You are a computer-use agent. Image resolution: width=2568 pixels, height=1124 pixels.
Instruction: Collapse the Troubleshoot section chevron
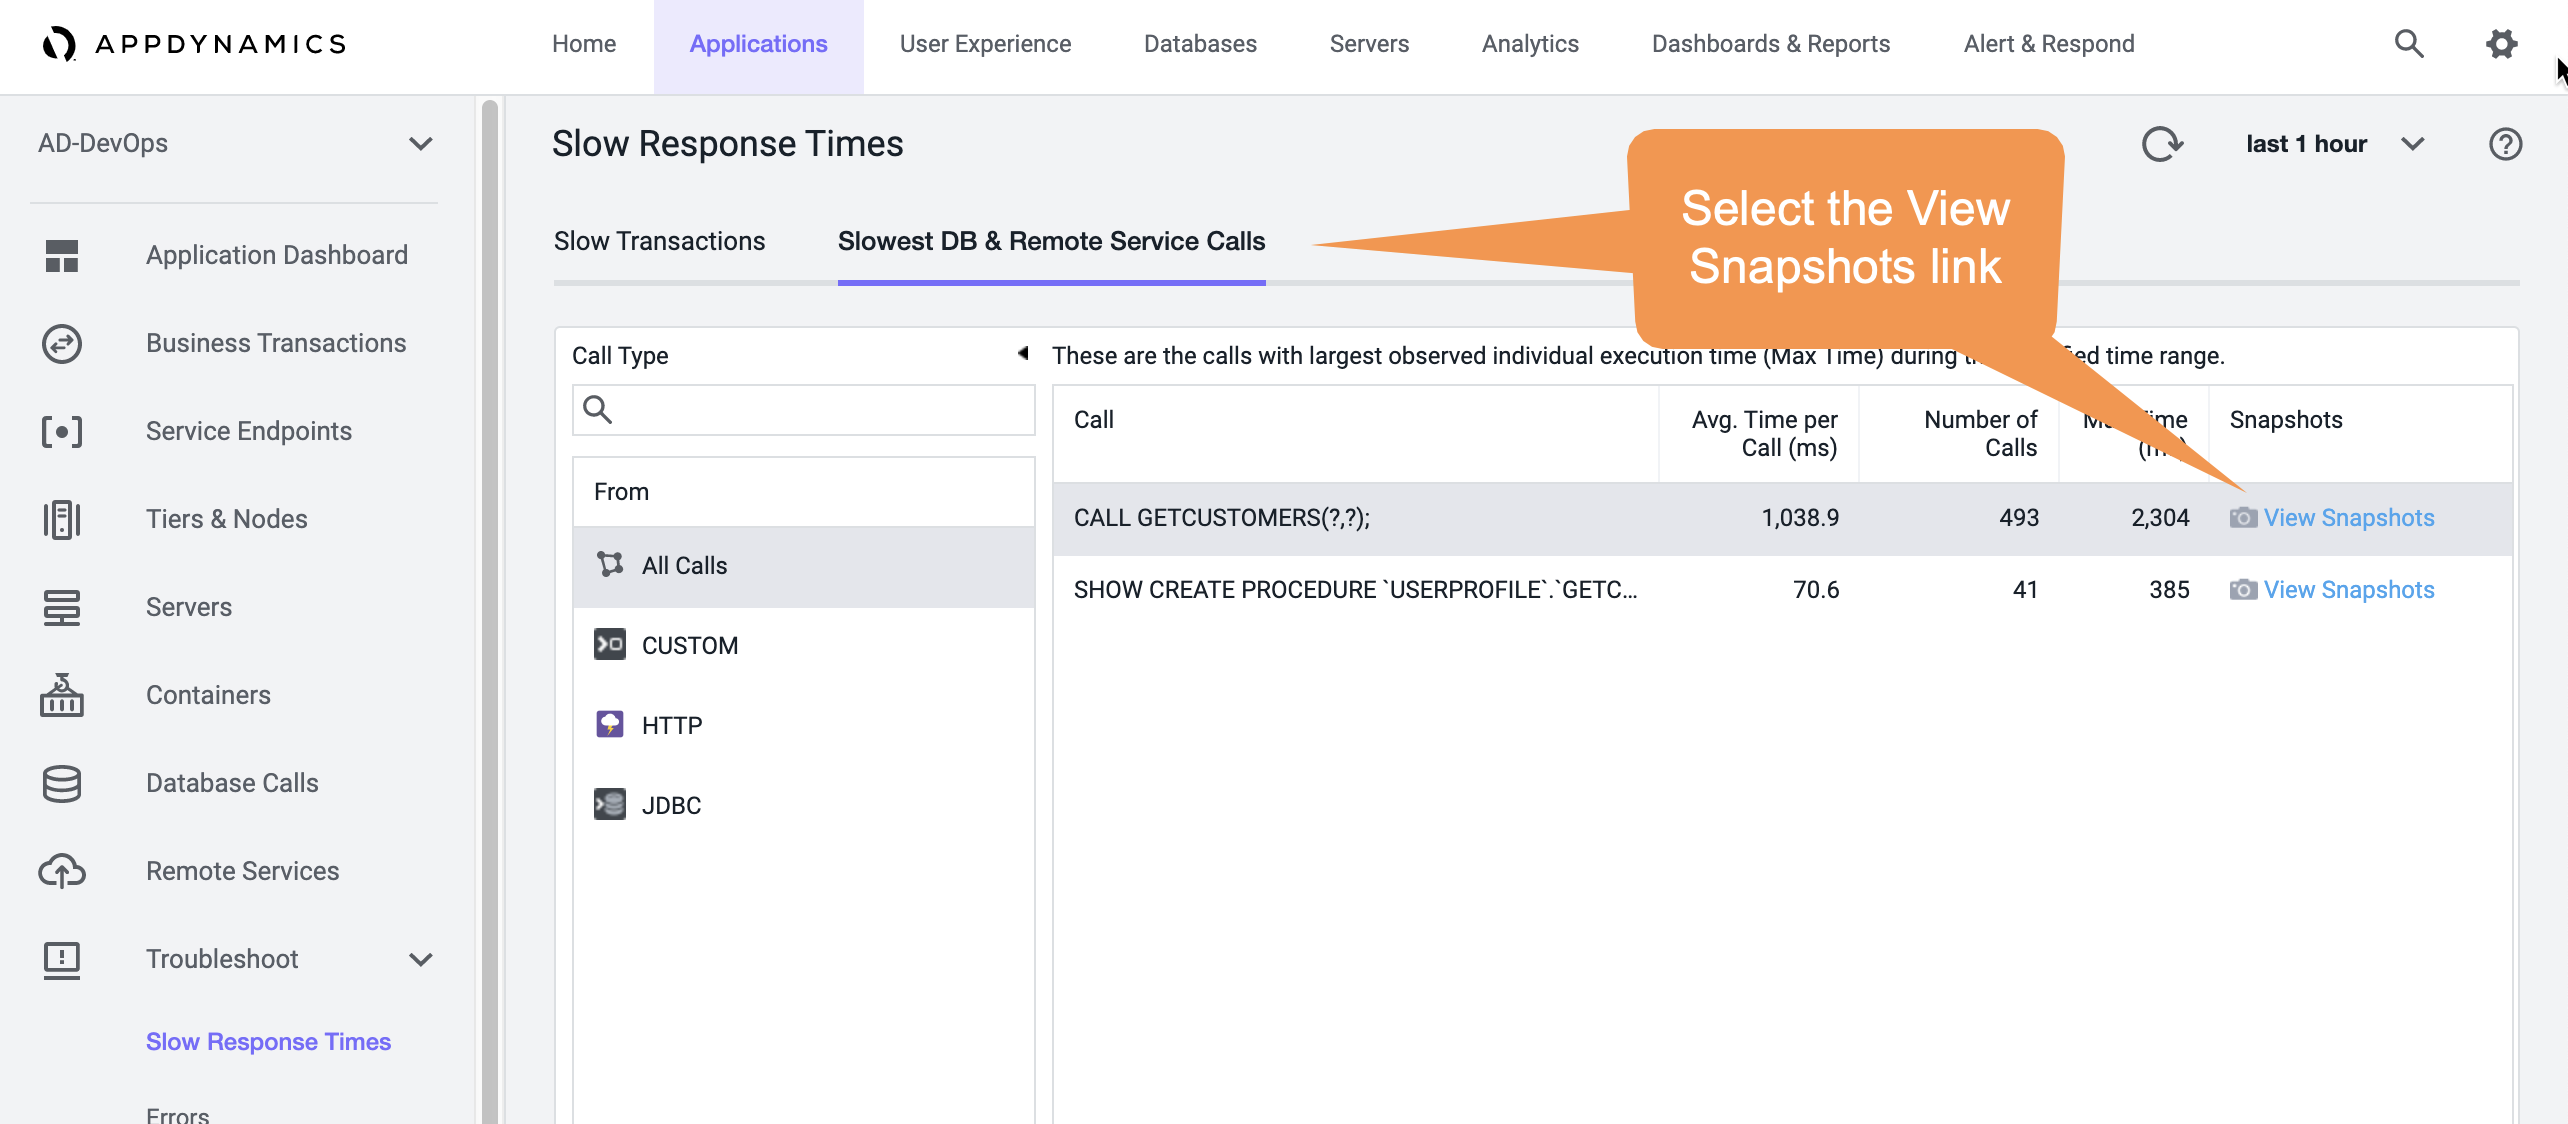421,960
